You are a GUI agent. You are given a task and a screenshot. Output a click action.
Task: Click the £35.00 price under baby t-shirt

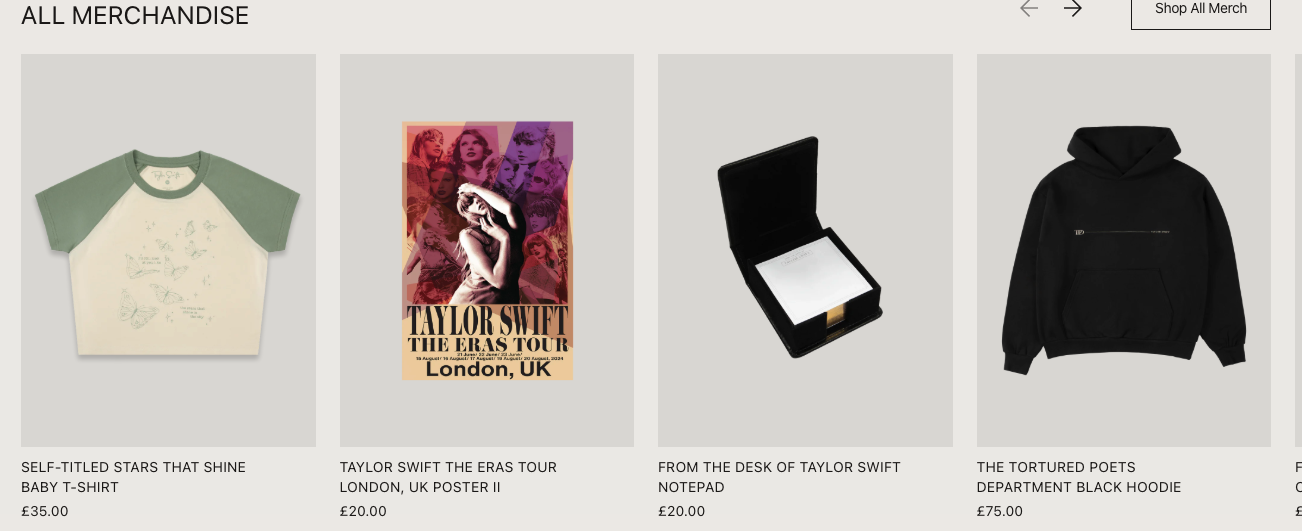coord(45,511)
